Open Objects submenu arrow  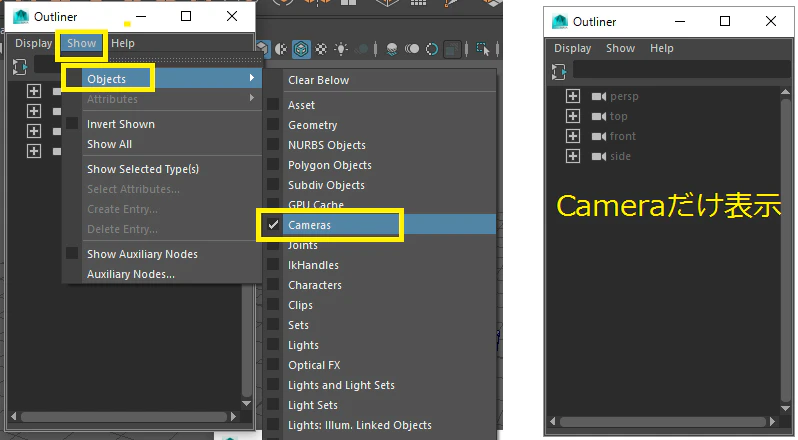[x=251, y=78]
